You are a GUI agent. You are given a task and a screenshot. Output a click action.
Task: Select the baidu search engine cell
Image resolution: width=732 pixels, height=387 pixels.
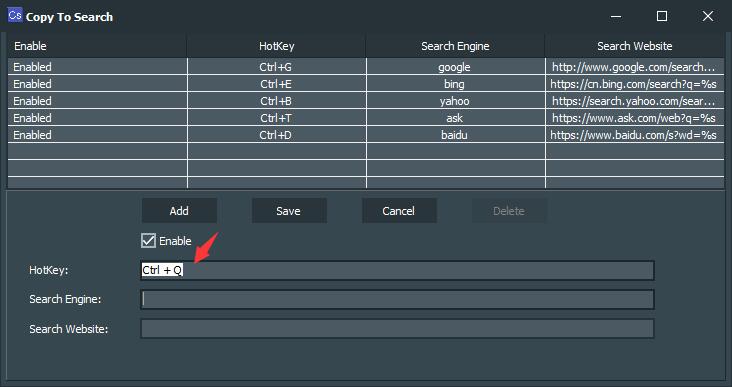(455, 135)
